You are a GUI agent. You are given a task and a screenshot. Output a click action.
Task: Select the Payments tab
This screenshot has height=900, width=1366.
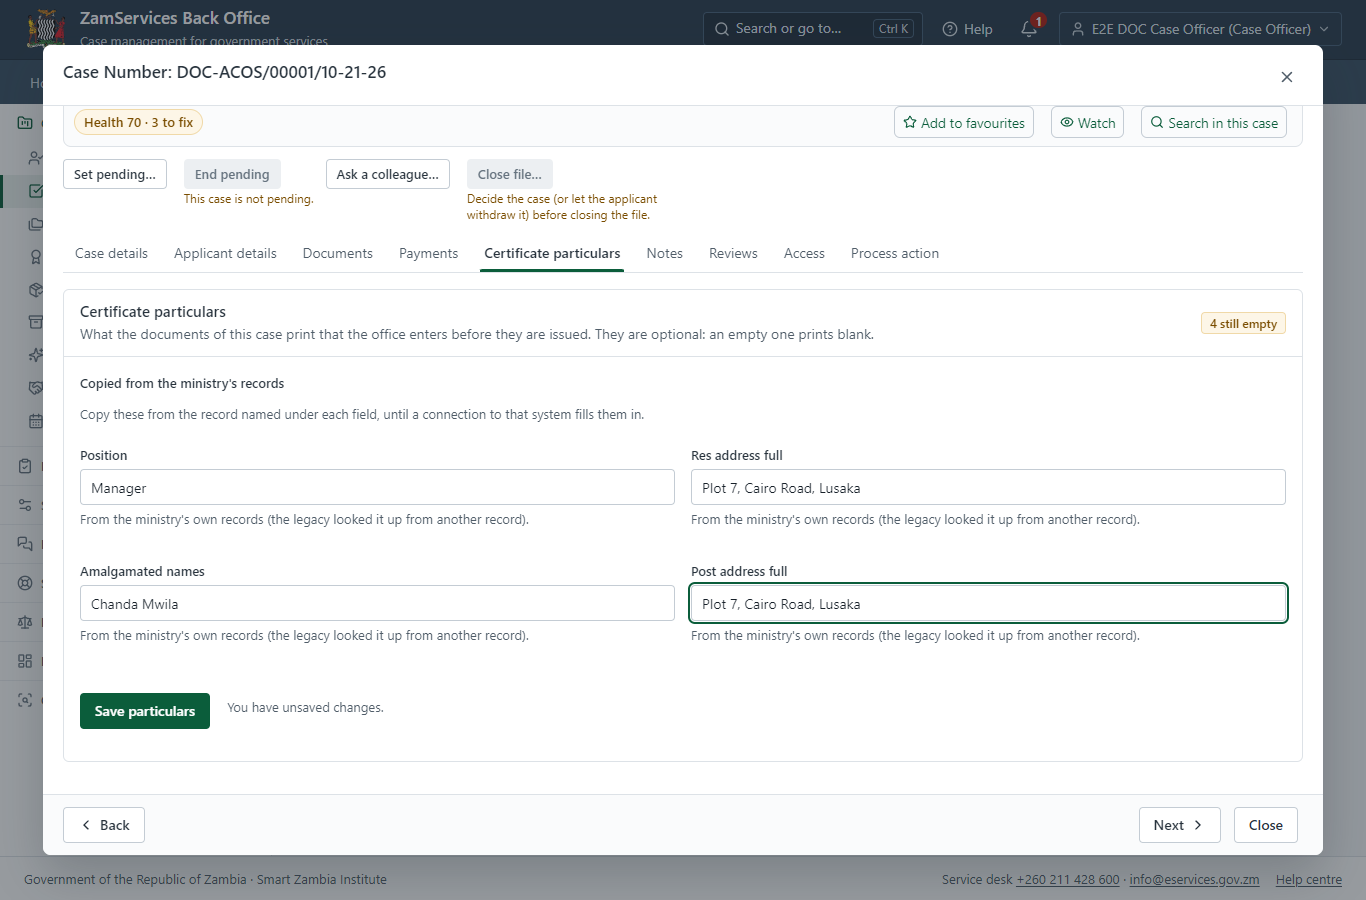tap(428, 253)
